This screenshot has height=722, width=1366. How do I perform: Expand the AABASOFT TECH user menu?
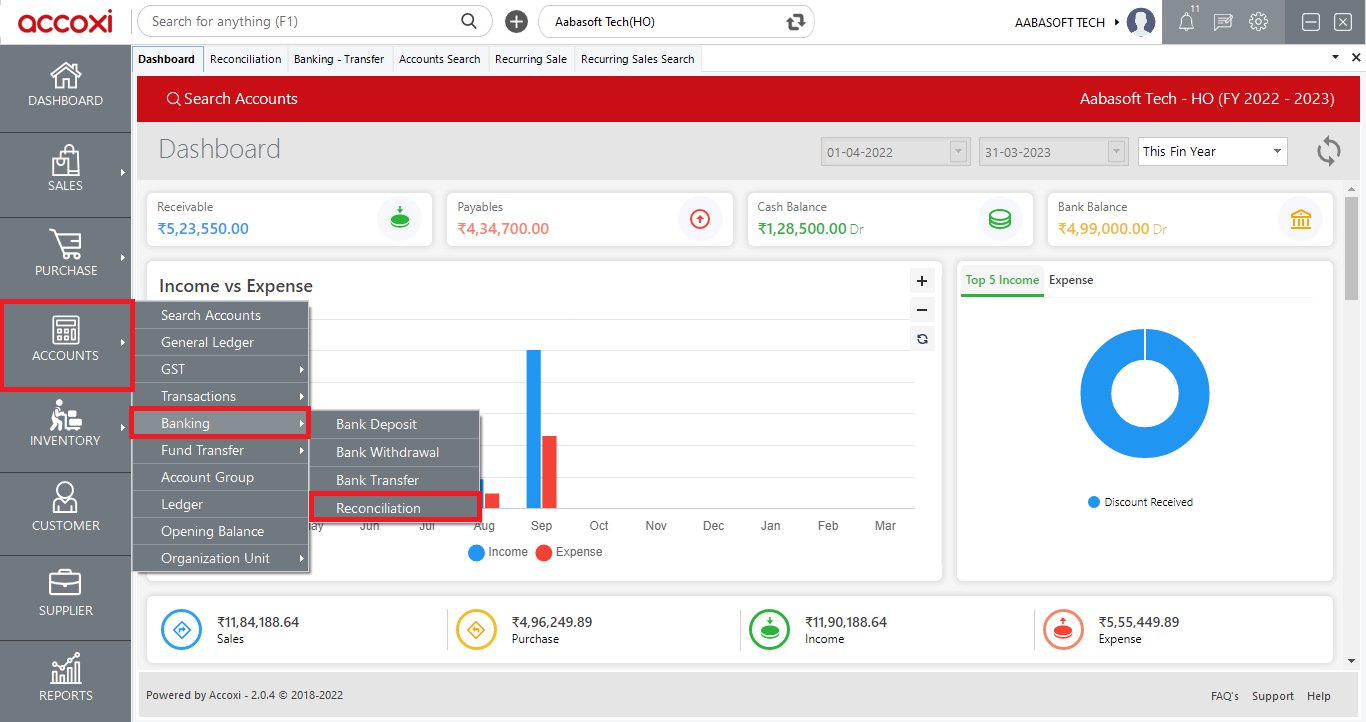pyautogui.click(x=1067, y=22)
